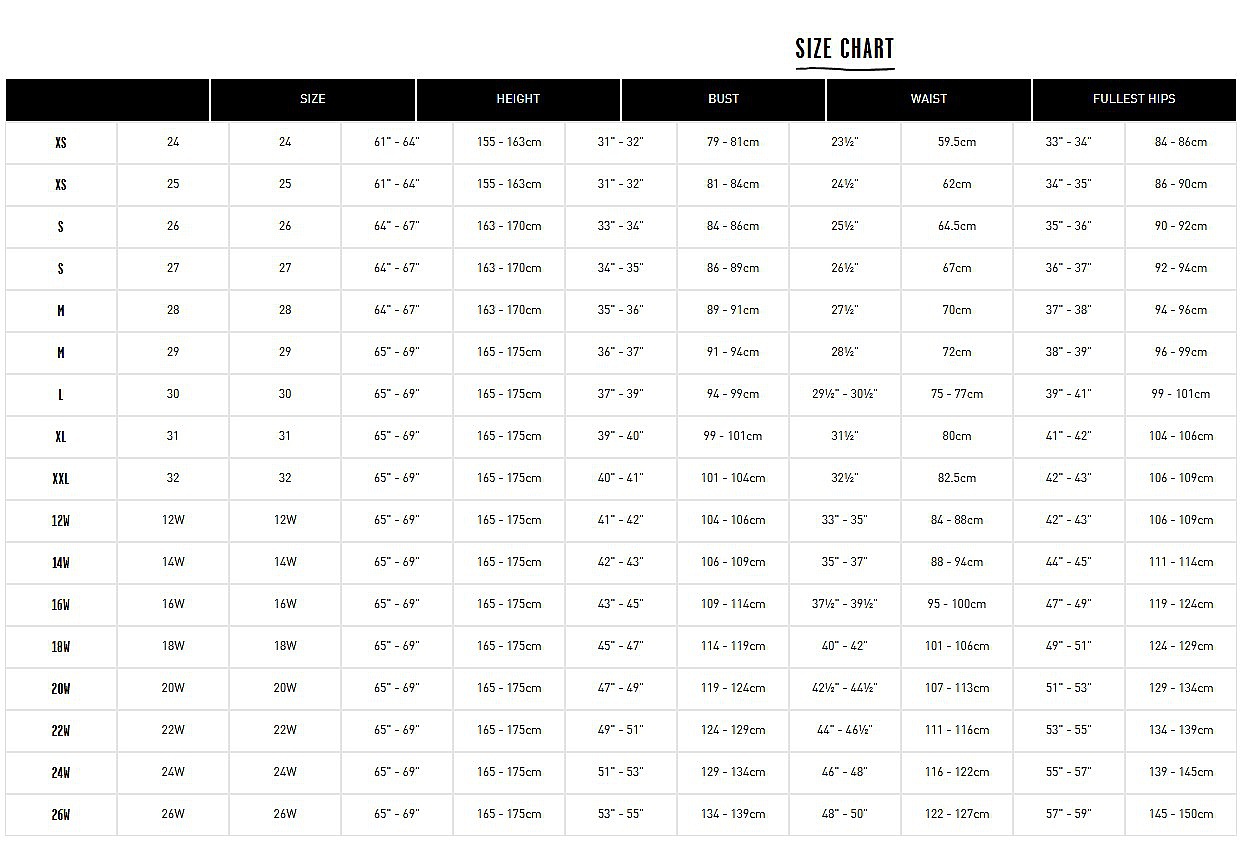Select the 20W bold row label
Image resolution: width=1242 pixels, height=843 pixels.
coord(61,689)
